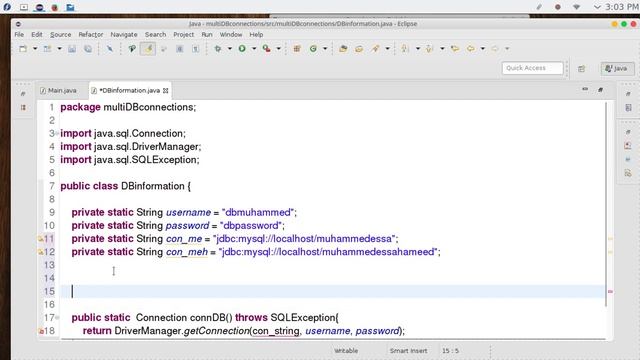Expand the New wizard dropdown arrow
640x360 pixels.
point(35,49)
